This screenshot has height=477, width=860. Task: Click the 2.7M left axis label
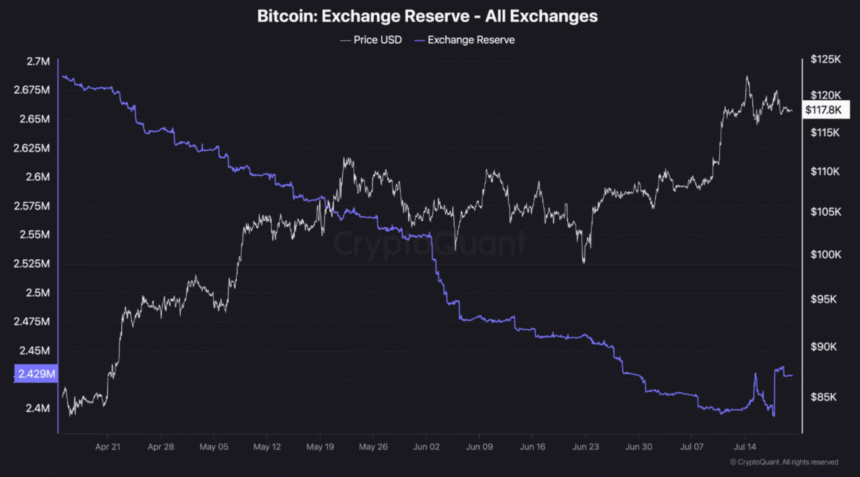(37, 62)
